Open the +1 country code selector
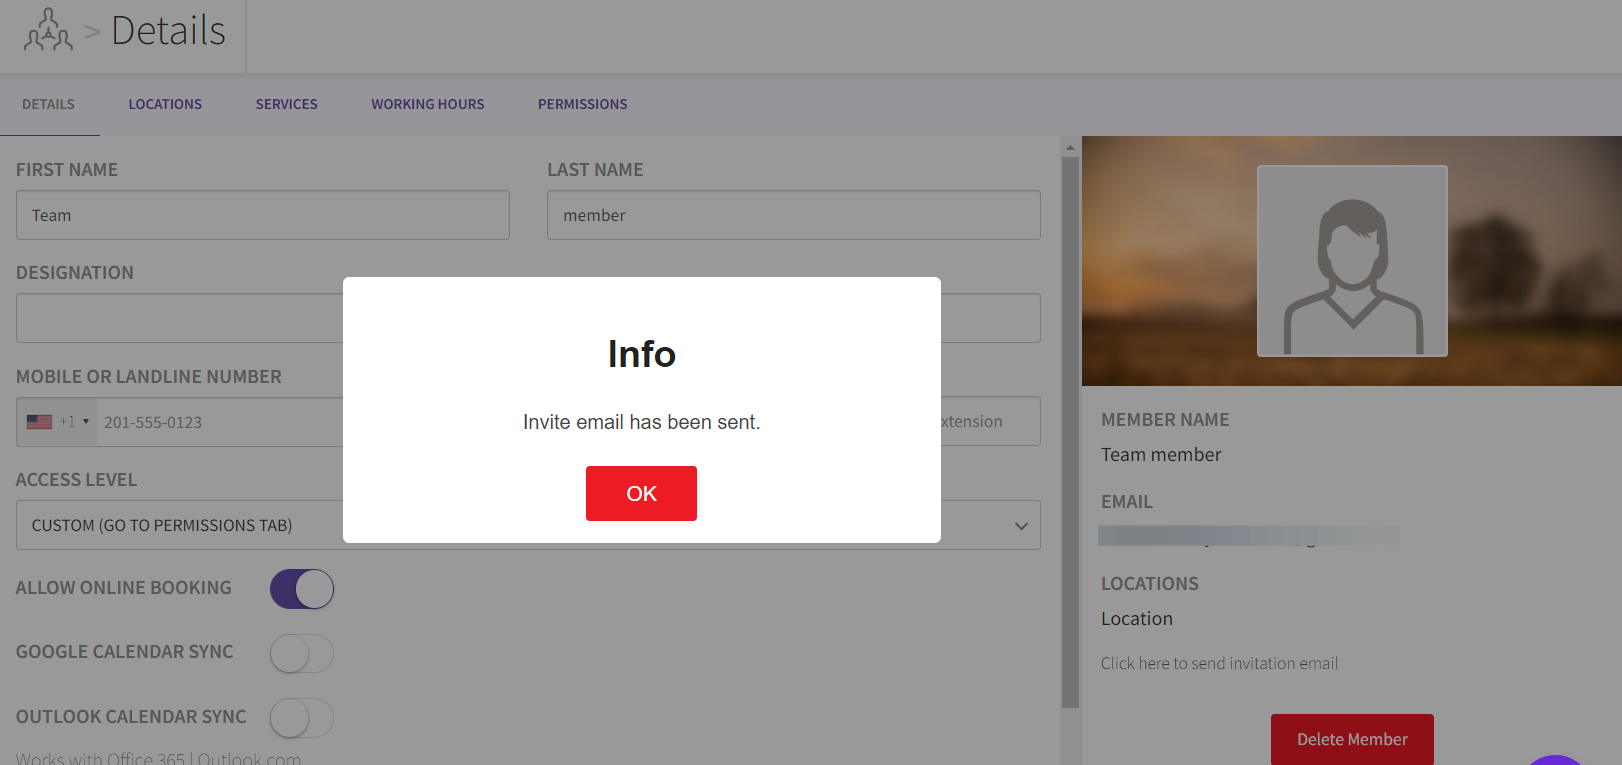The height and width of the screenshot is (765, 1622). 74,422
